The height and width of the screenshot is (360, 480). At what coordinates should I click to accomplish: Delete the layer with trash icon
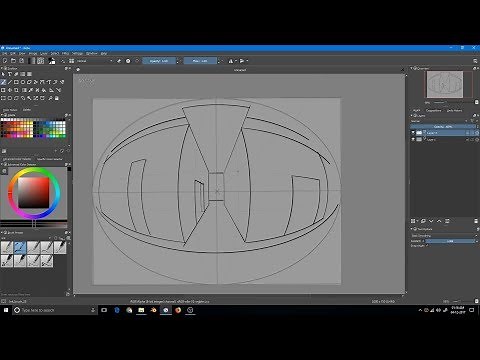(x=476, y=221)
